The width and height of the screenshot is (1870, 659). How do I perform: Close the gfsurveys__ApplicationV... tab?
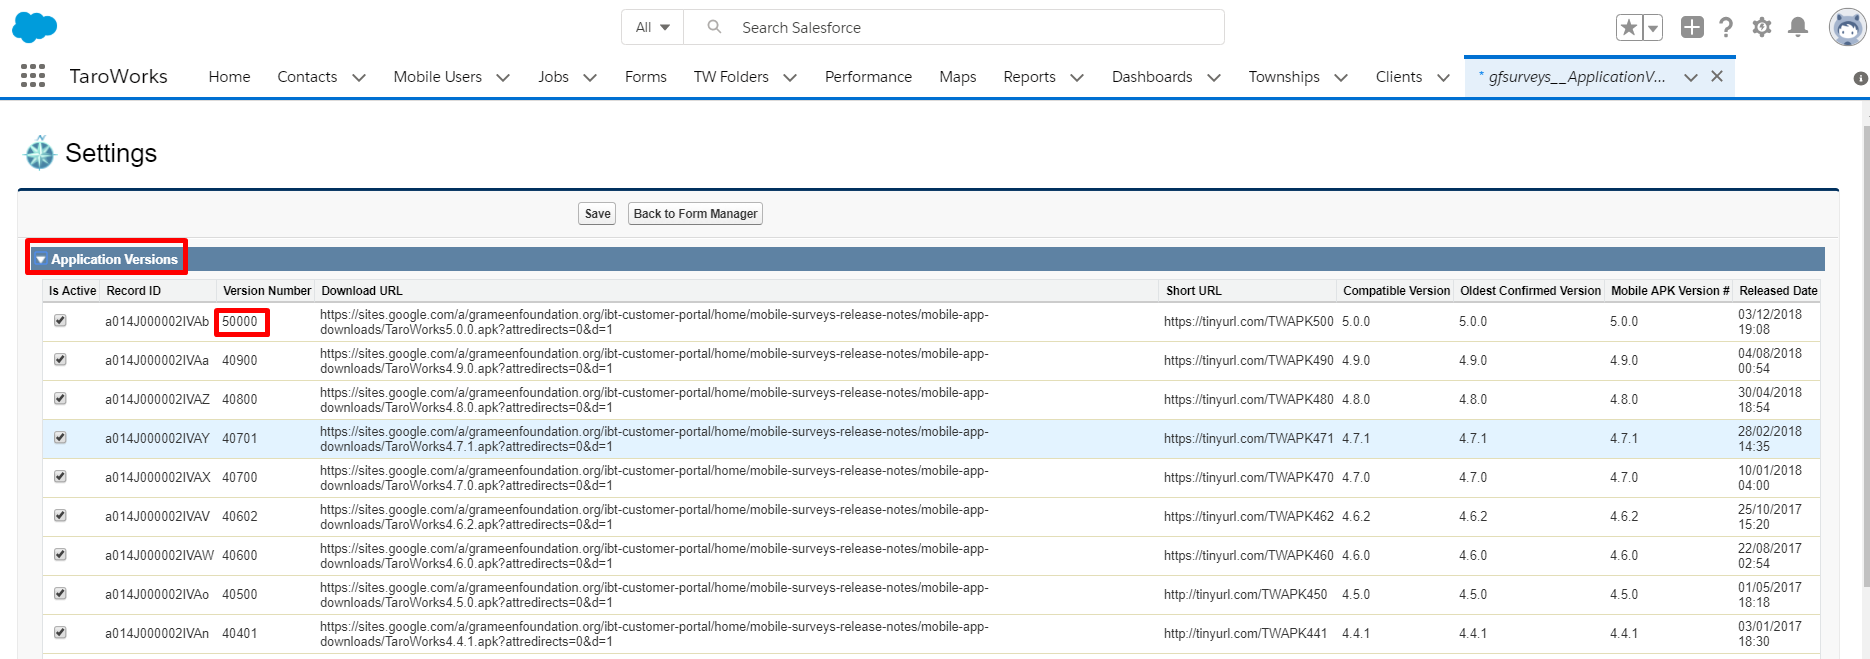pyautogui.click(x=1717, y=77)
